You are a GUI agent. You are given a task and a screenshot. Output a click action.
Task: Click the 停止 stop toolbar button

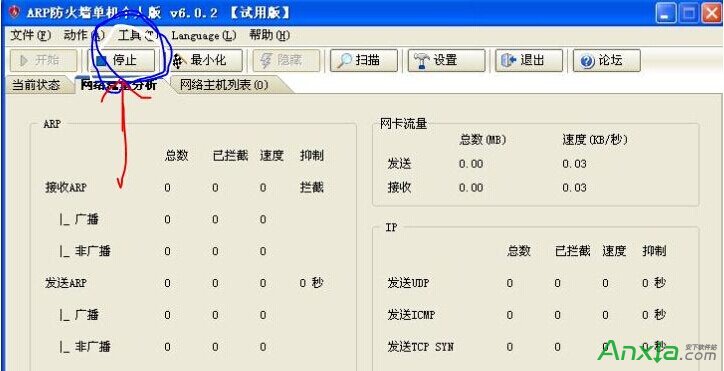(x=121, y=61)
